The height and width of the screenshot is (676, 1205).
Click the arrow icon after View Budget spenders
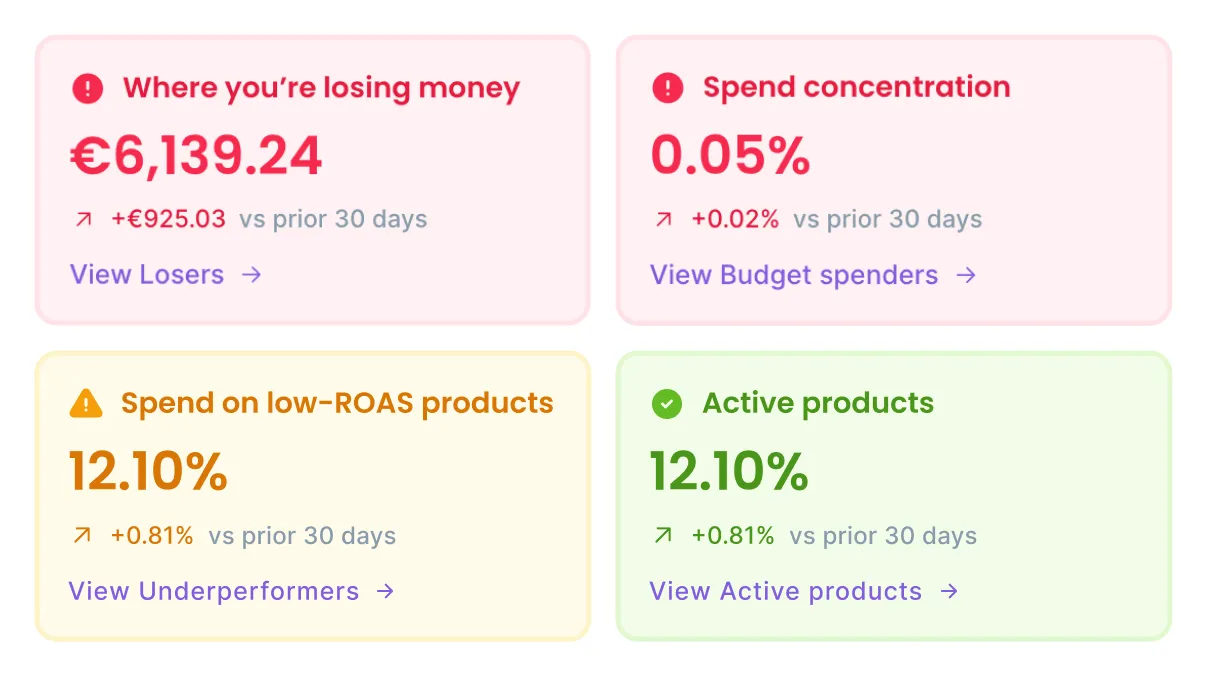(966, 275)
